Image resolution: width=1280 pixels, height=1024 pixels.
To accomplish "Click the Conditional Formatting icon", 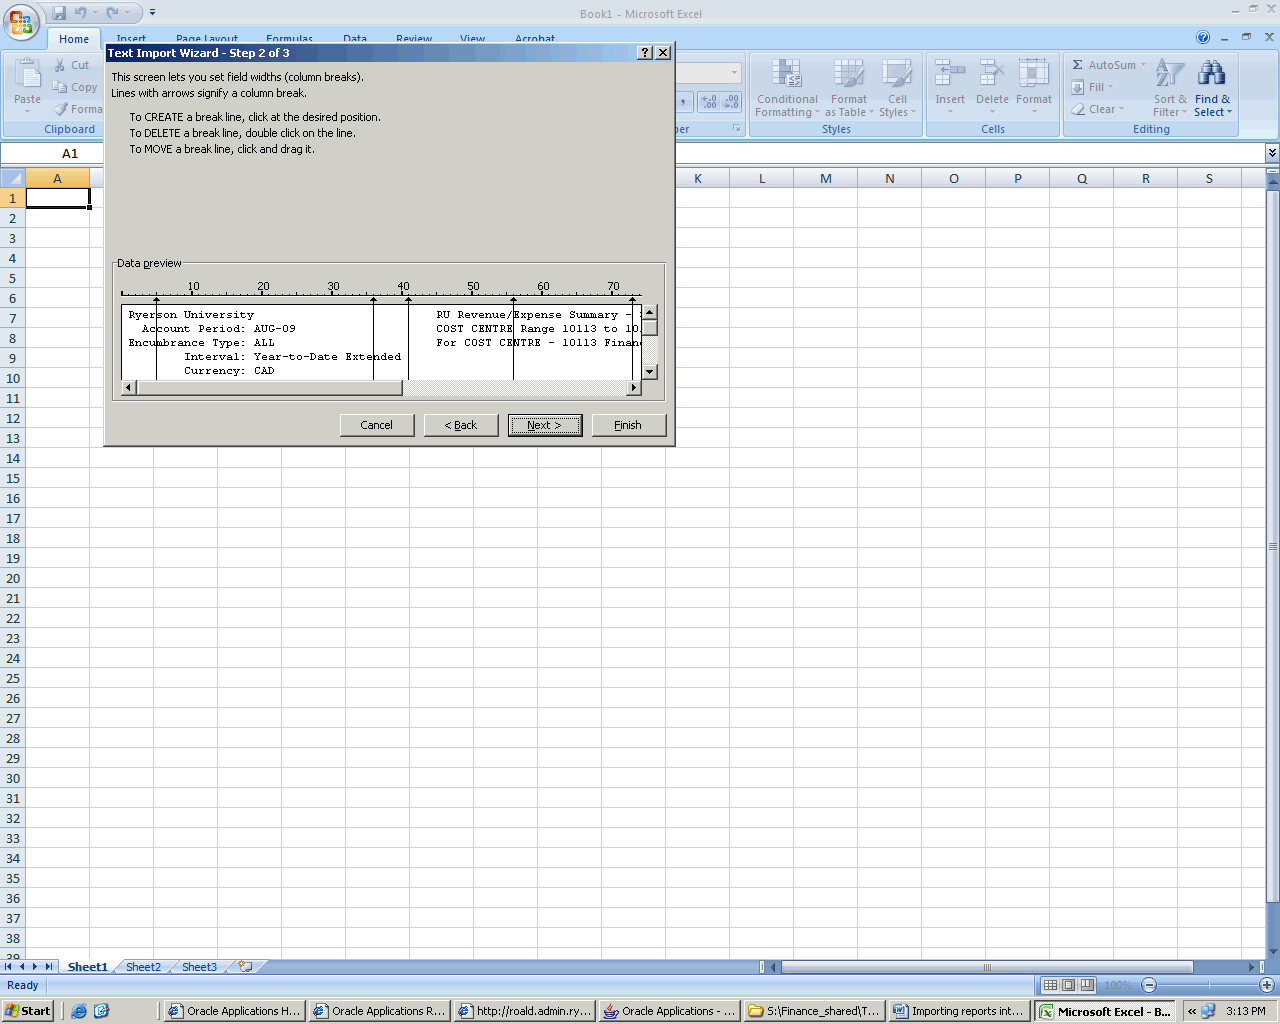I will tap(787, 74).
